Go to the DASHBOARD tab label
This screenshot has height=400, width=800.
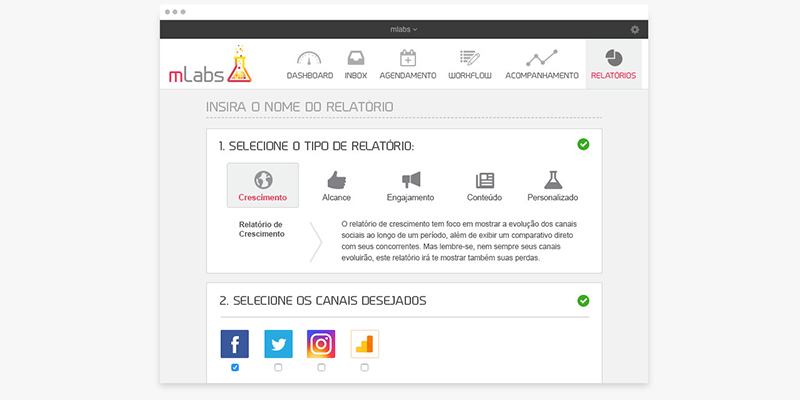point(310,76)
